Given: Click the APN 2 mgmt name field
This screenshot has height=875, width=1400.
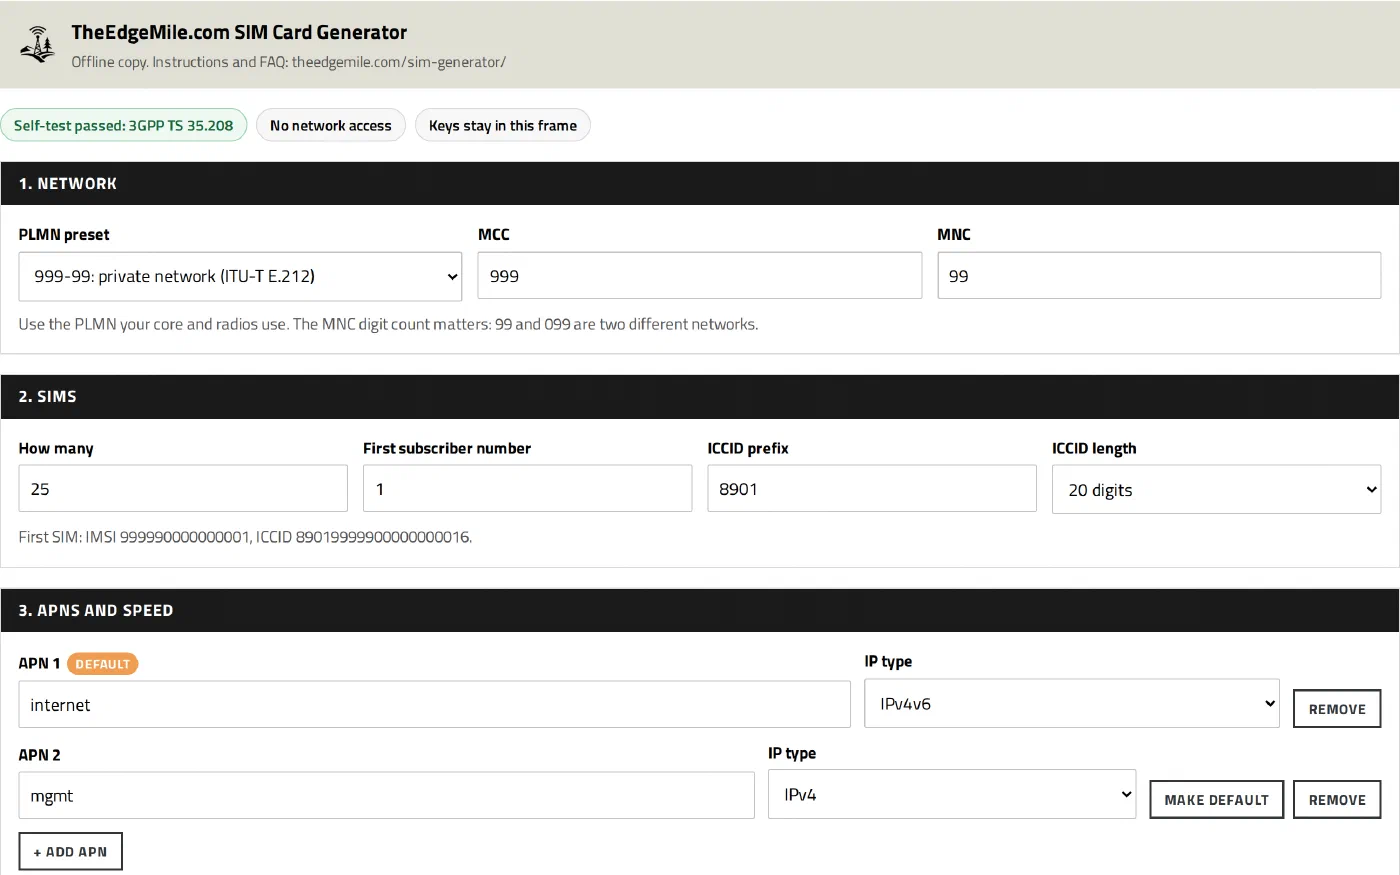Looking at the screenshot, I should (386, 795).
